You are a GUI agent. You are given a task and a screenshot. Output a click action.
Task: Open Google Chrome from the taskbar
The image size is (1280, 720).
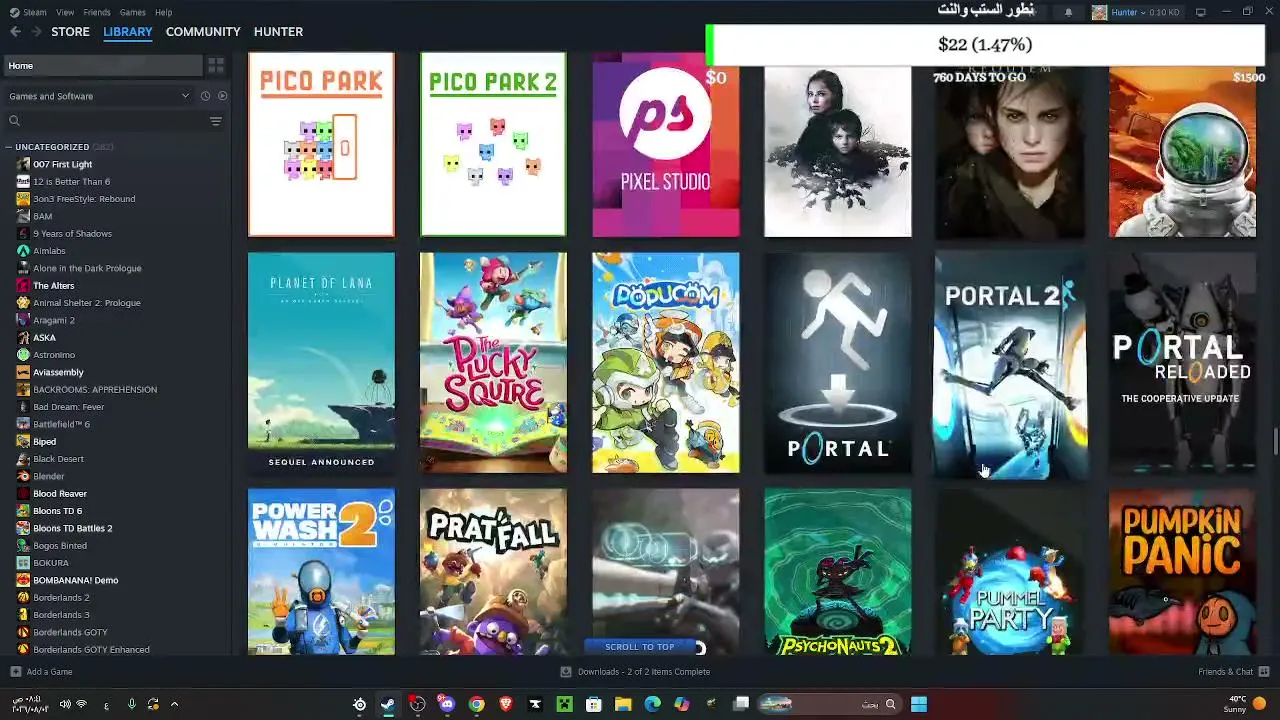click(477, 704)
